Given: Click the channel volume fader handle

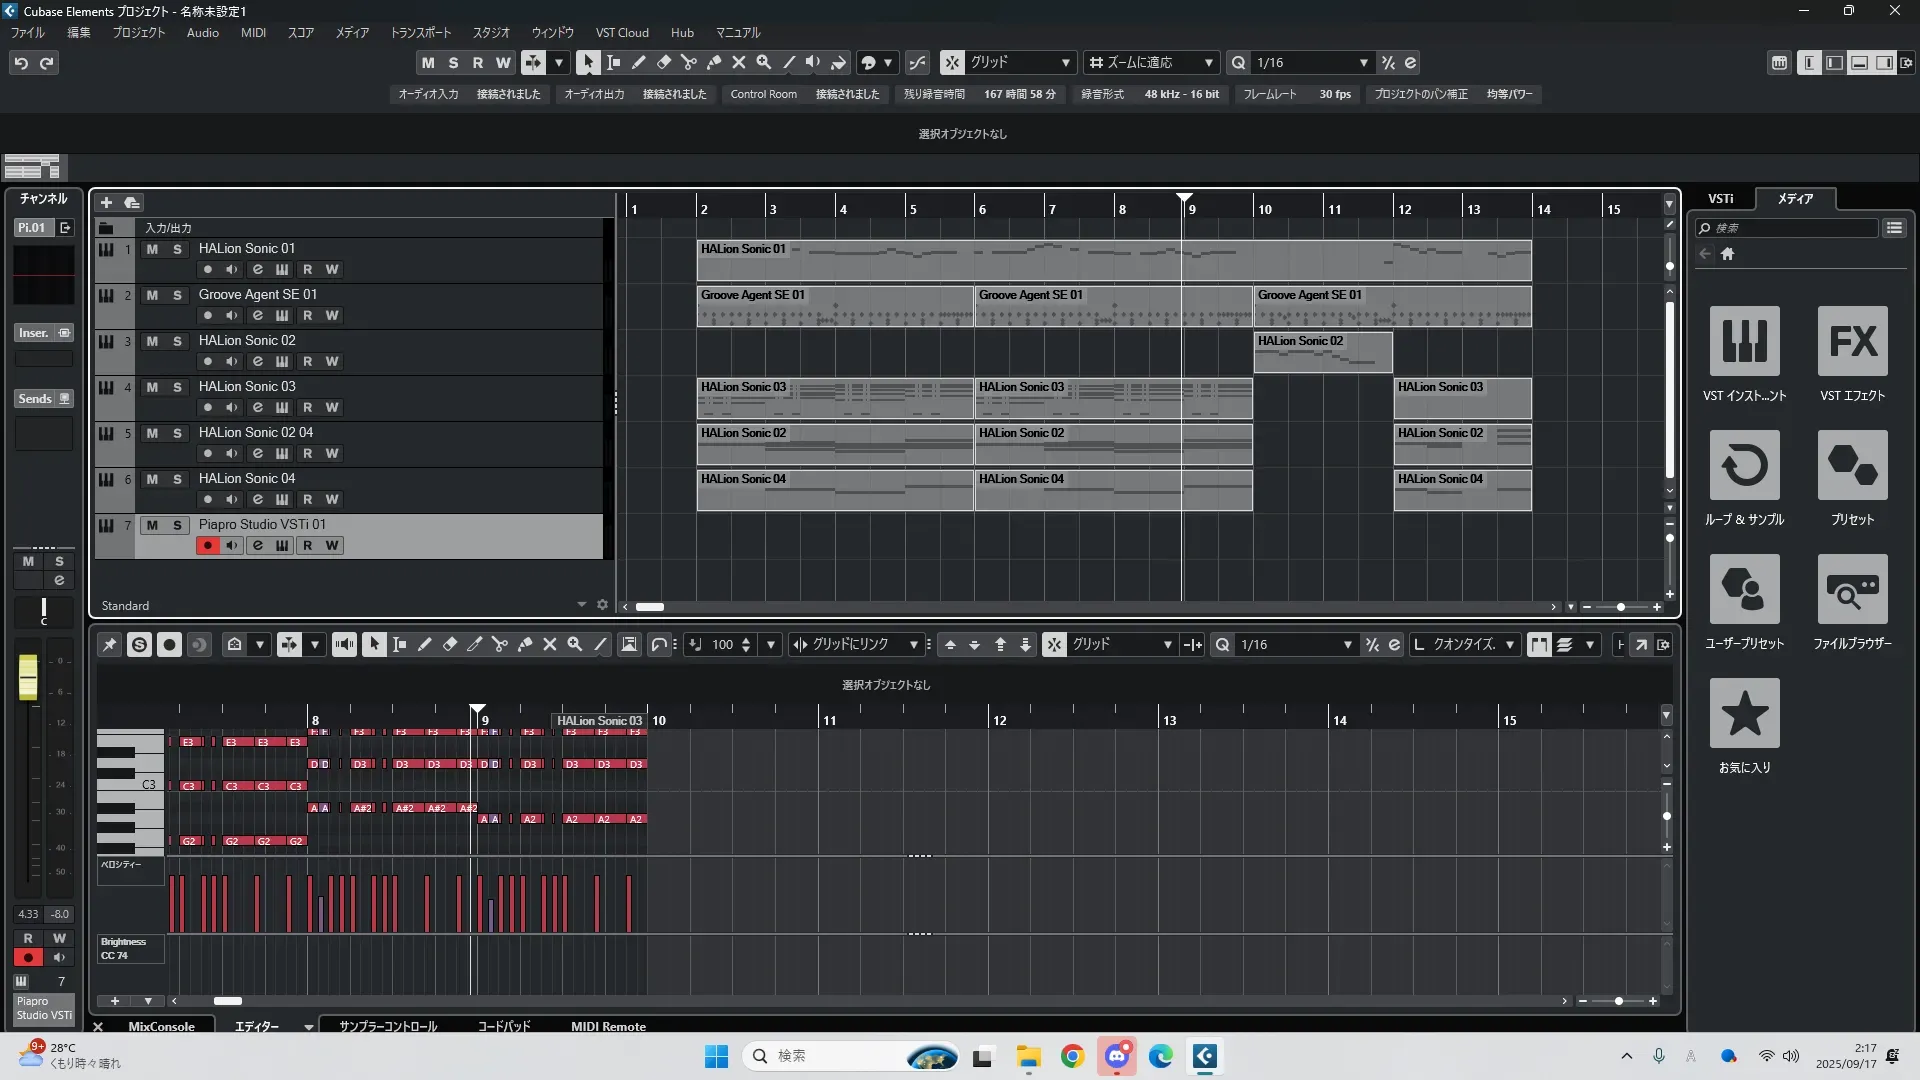Looking at the screenshot, I should click(x=28, y=677).
